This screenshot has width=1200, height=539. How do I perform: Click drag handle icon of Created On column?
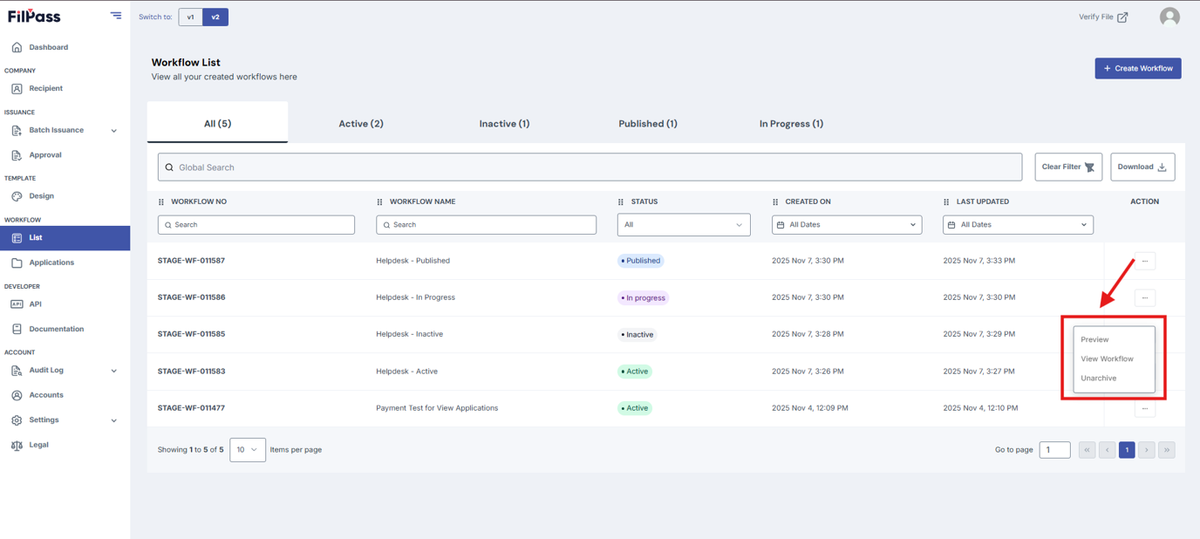[776, 202]
